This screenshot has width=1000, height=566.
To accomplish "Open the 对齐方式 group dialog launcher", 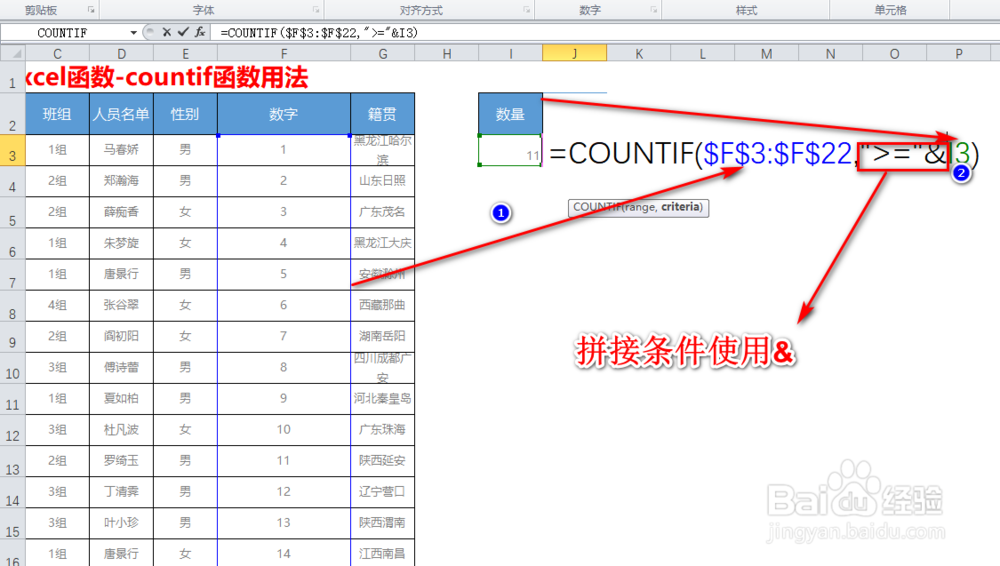I will click(527, 10).
